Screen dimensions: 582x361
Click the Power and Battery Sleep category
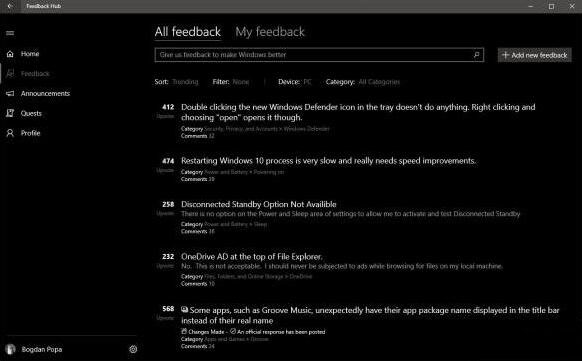(x=236, y=224)
